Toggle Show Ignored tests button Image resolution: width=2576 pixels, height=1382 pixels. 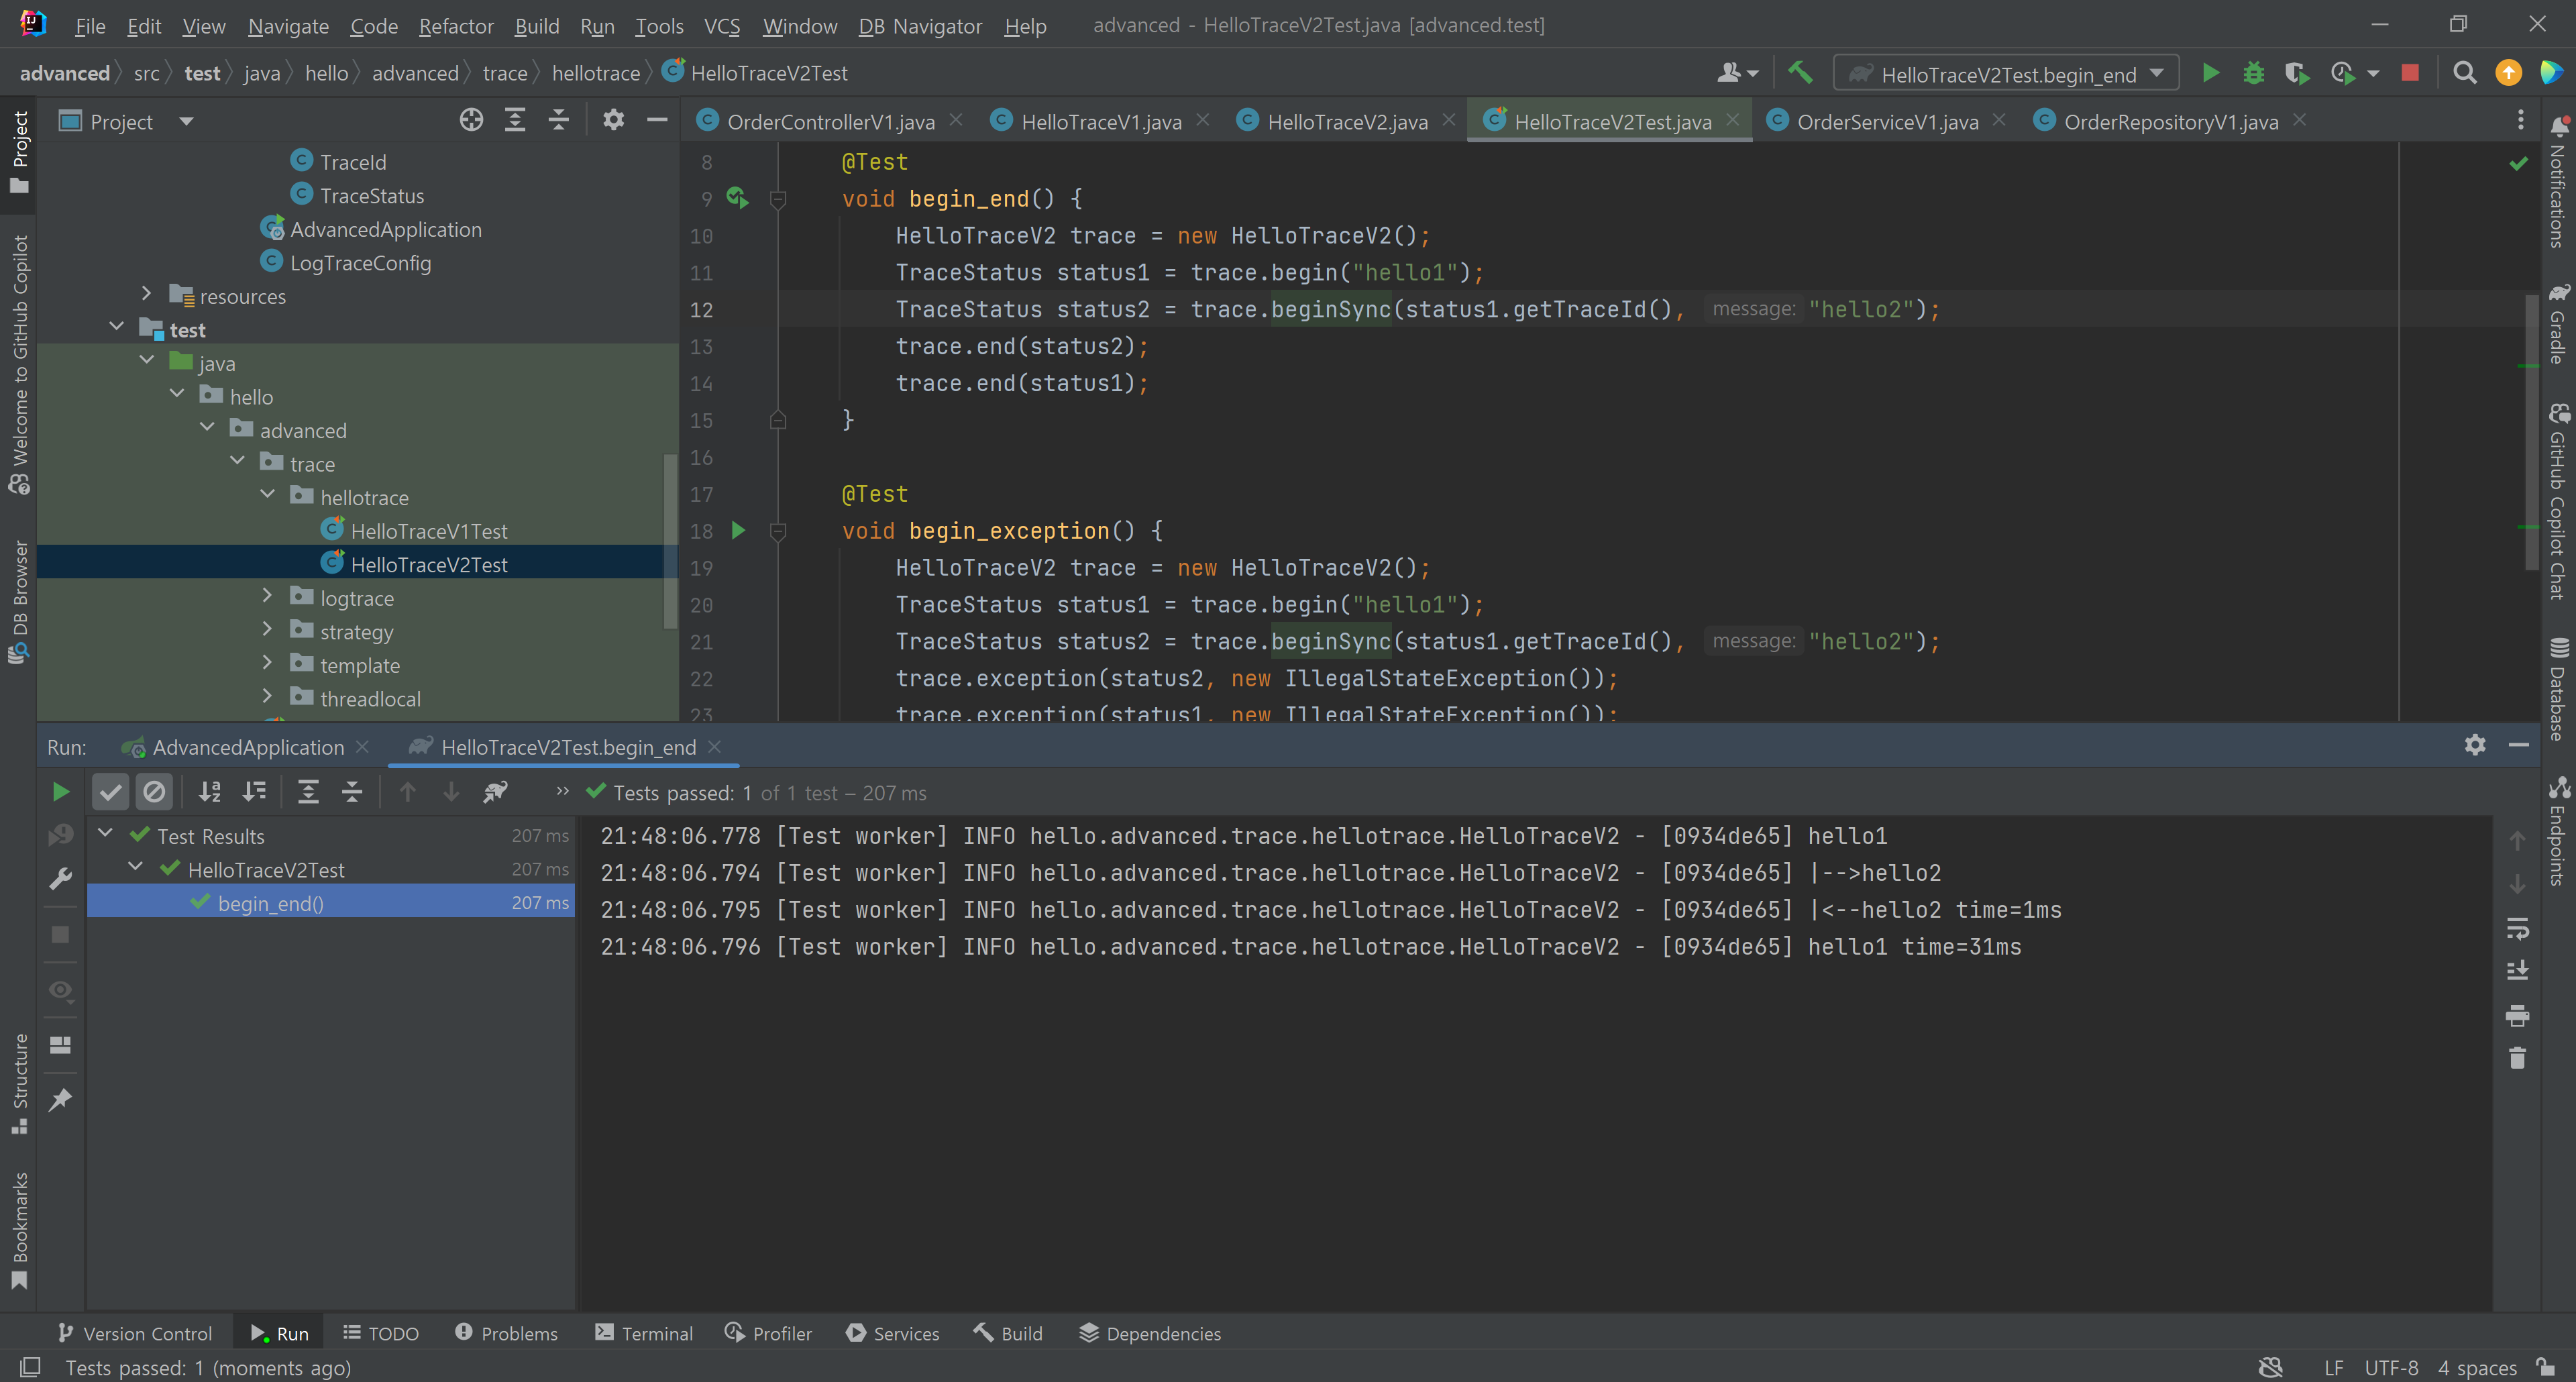[154, 792]
